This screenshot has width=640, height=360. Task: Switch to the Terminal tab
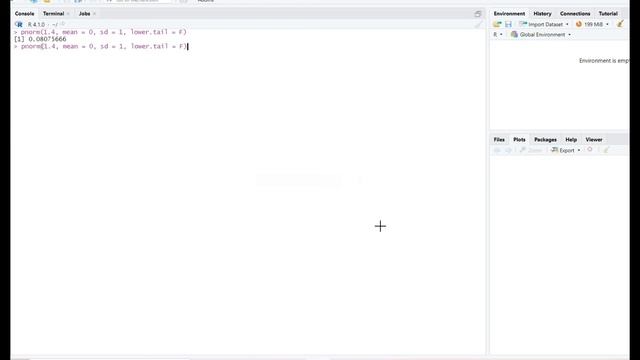(x=53, y=13)
